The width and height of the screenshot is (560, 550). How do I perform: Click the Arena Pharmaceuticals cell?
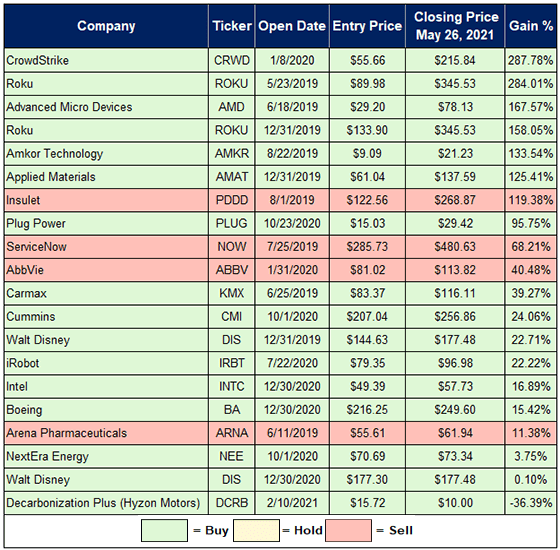(106, 433)
